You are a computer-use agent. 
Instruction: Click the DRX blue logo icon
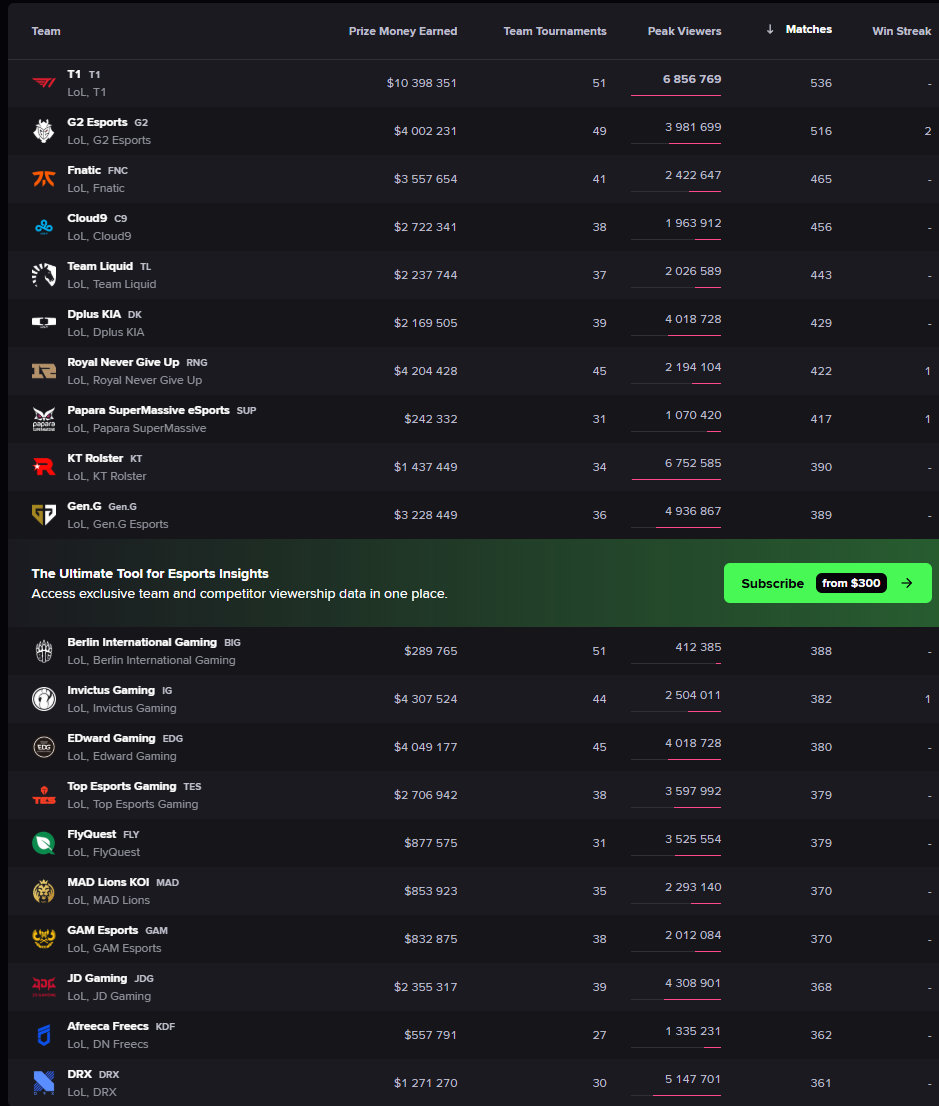pos(44,1083)
